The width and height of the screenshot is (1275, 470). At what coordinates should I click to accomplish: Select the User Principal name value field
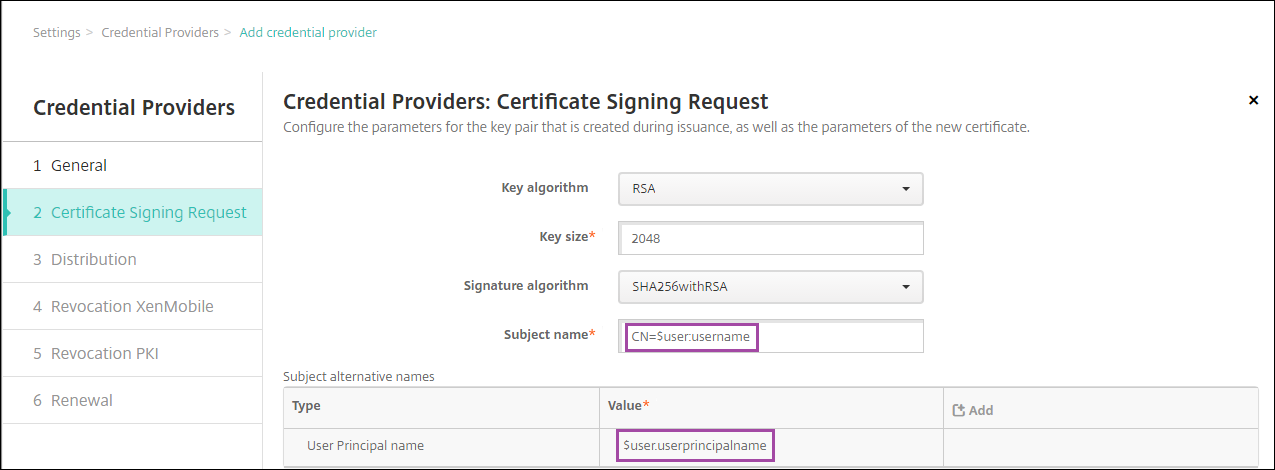696,445
